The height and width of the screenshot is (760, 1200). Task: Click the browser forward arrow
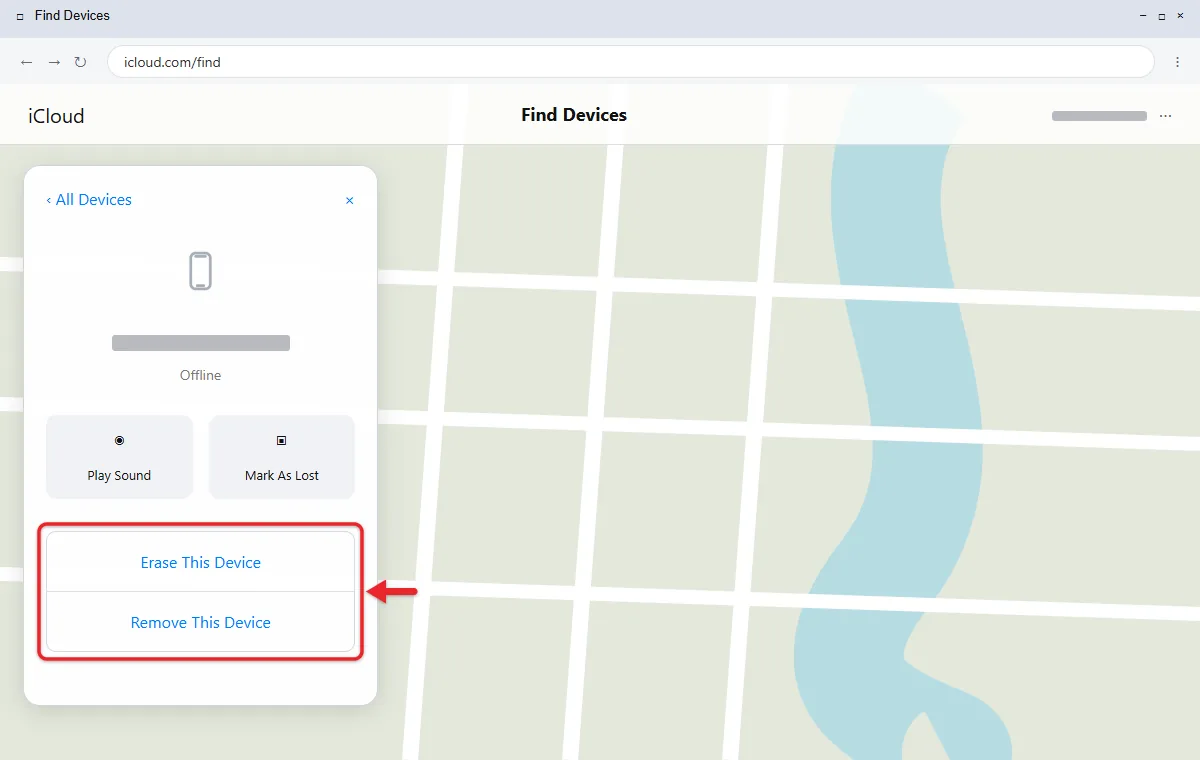[54, 62]
